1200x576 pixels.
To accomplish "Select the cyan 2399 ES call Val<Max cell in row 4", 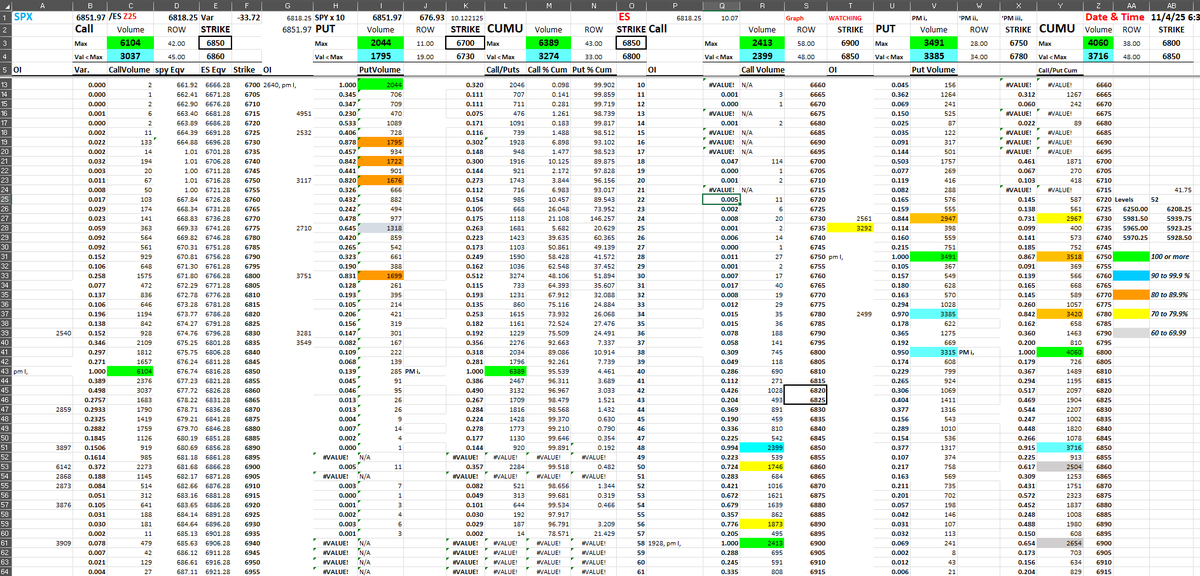I will (763, 57).
